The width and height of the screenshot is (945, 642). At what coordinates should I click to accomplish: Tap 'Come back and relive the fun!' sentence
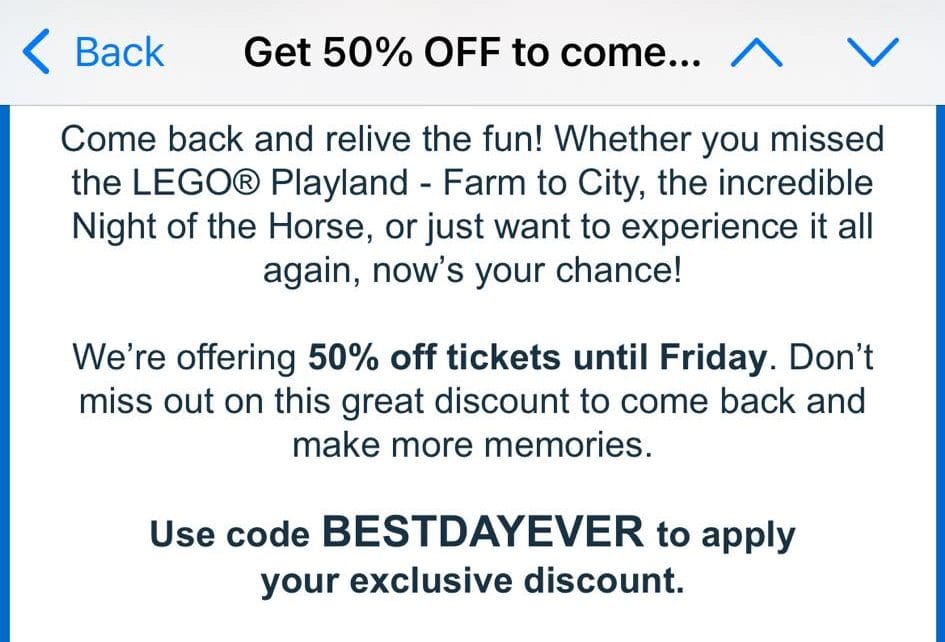tap(302, 139)
